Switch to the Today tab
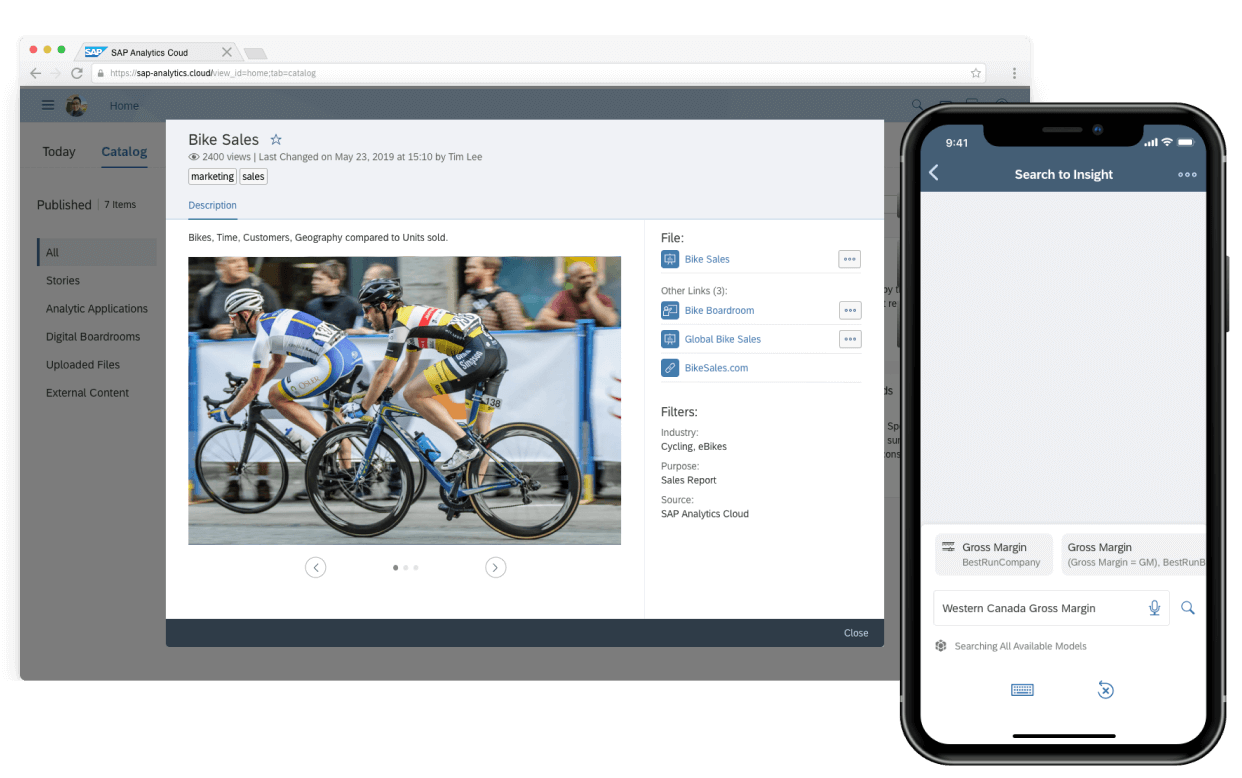The image size is (1242, 778). pyautogui.click(x=59, y=152)
